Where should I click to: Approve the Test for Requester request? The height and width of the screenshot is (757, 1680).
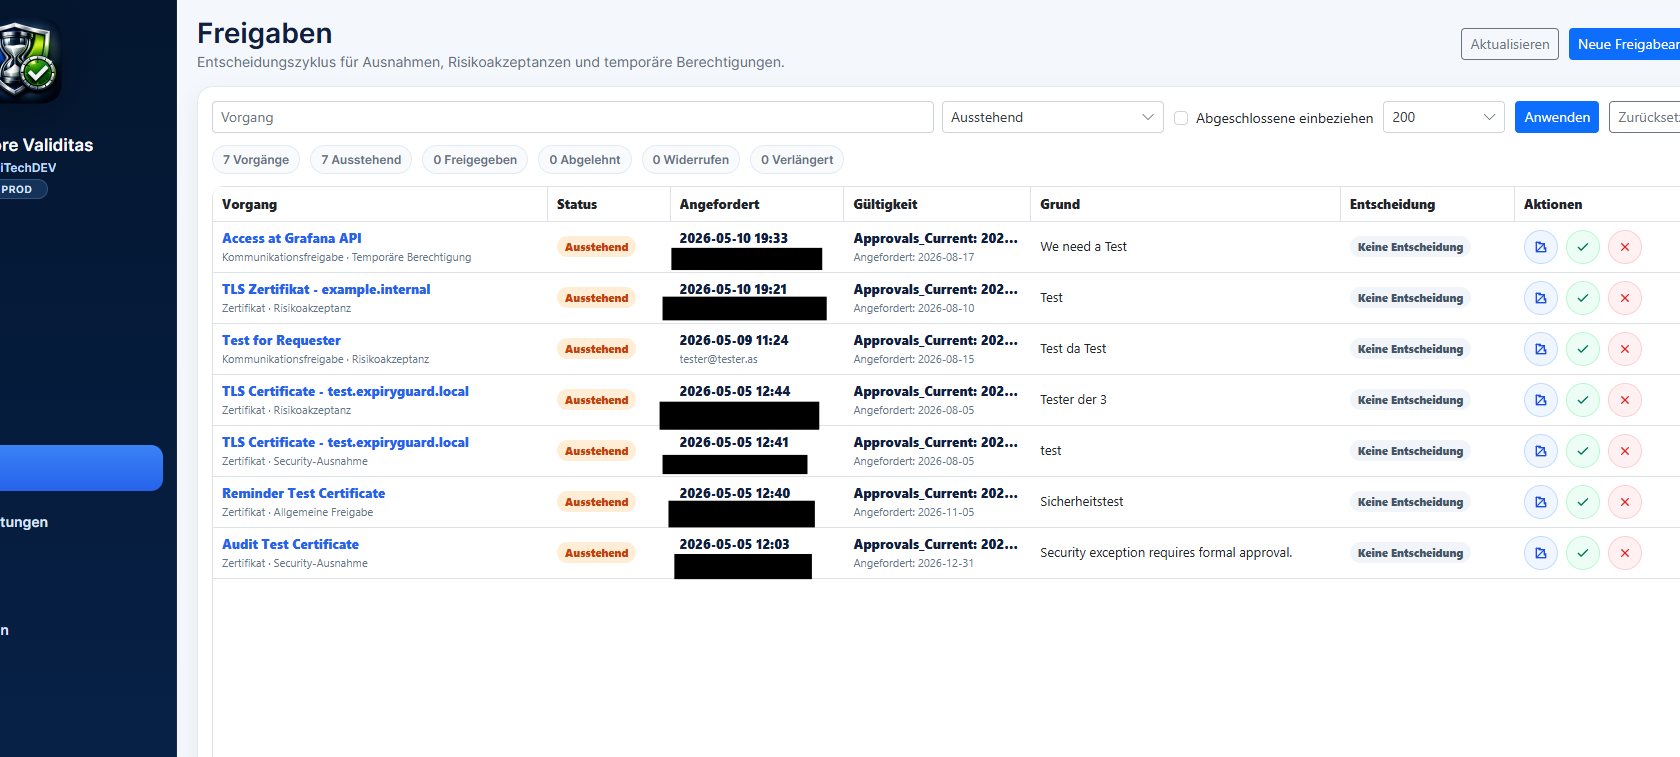(1583, 349)
